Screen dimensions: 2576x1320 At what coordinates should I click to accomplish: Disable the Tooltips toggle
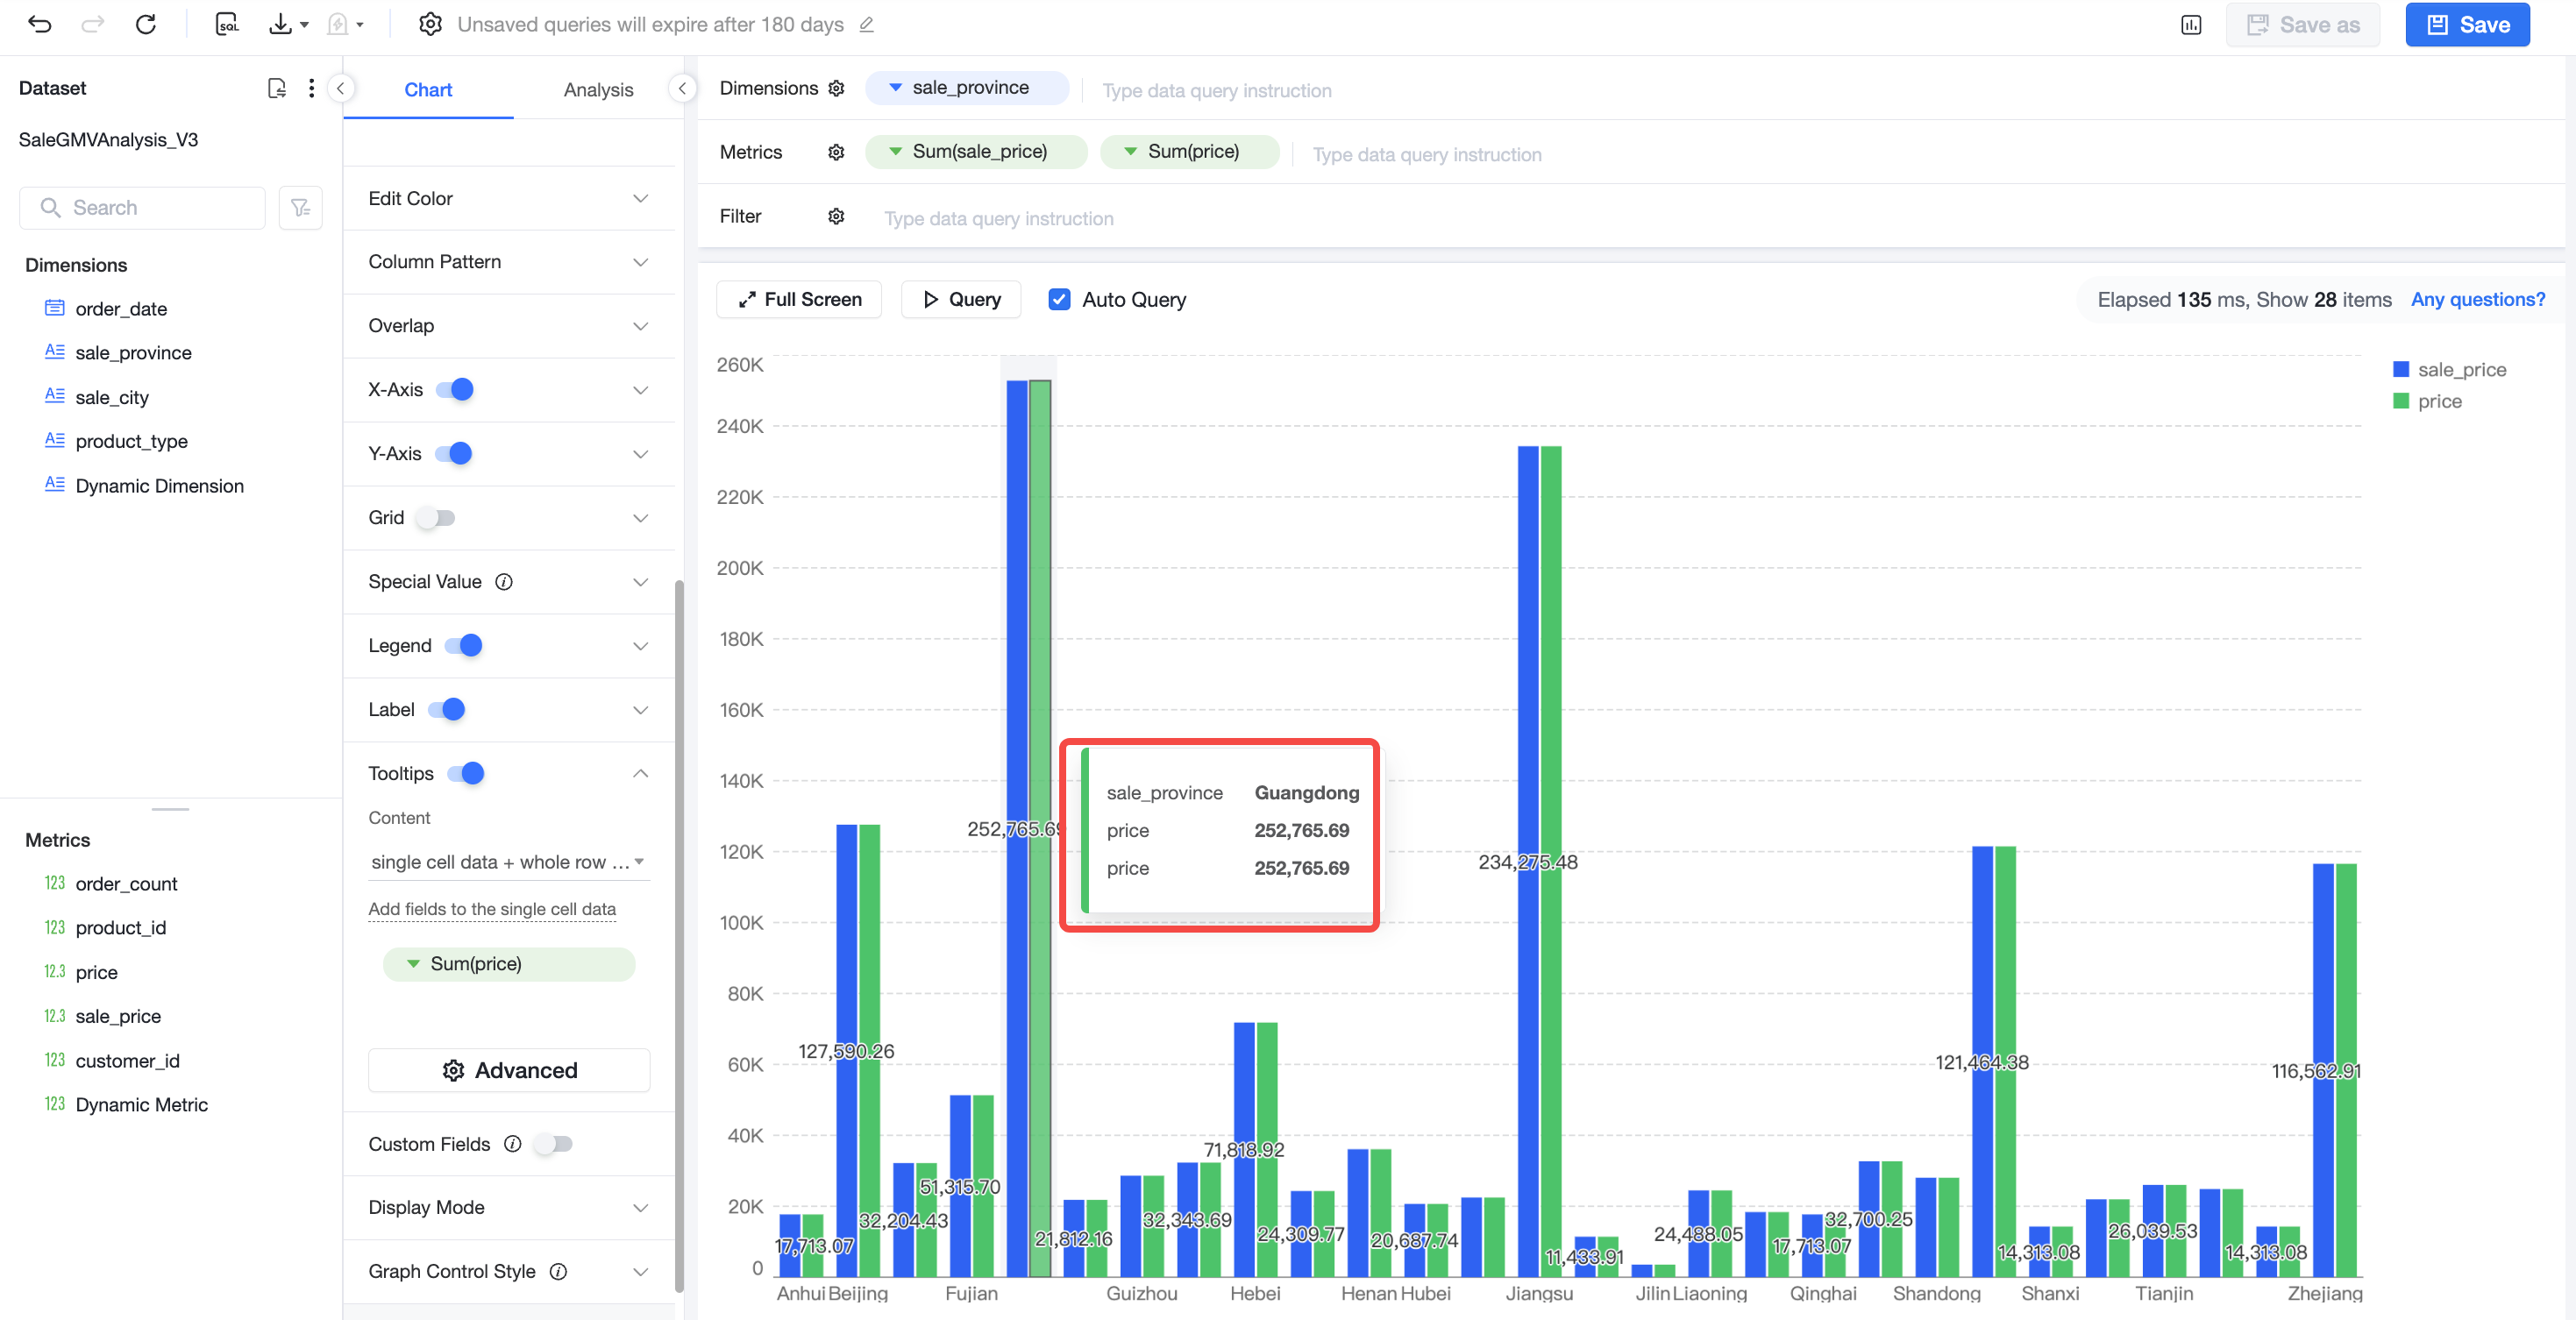tap(466, 773)
